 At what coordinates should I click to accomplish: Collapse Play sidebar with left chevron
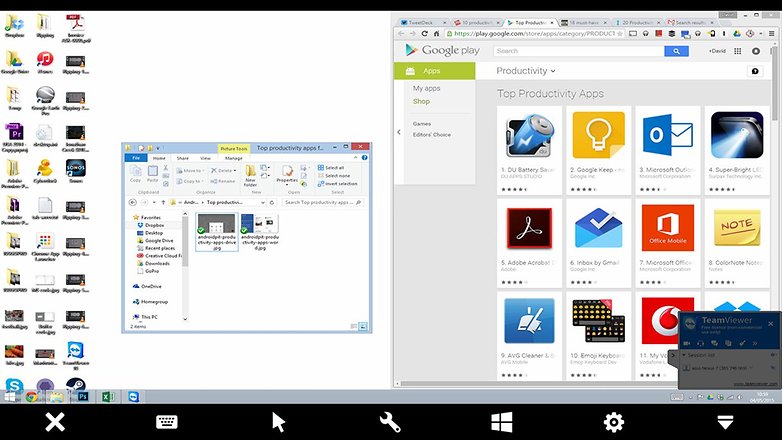pyautogui.click(x=398, y=132)
